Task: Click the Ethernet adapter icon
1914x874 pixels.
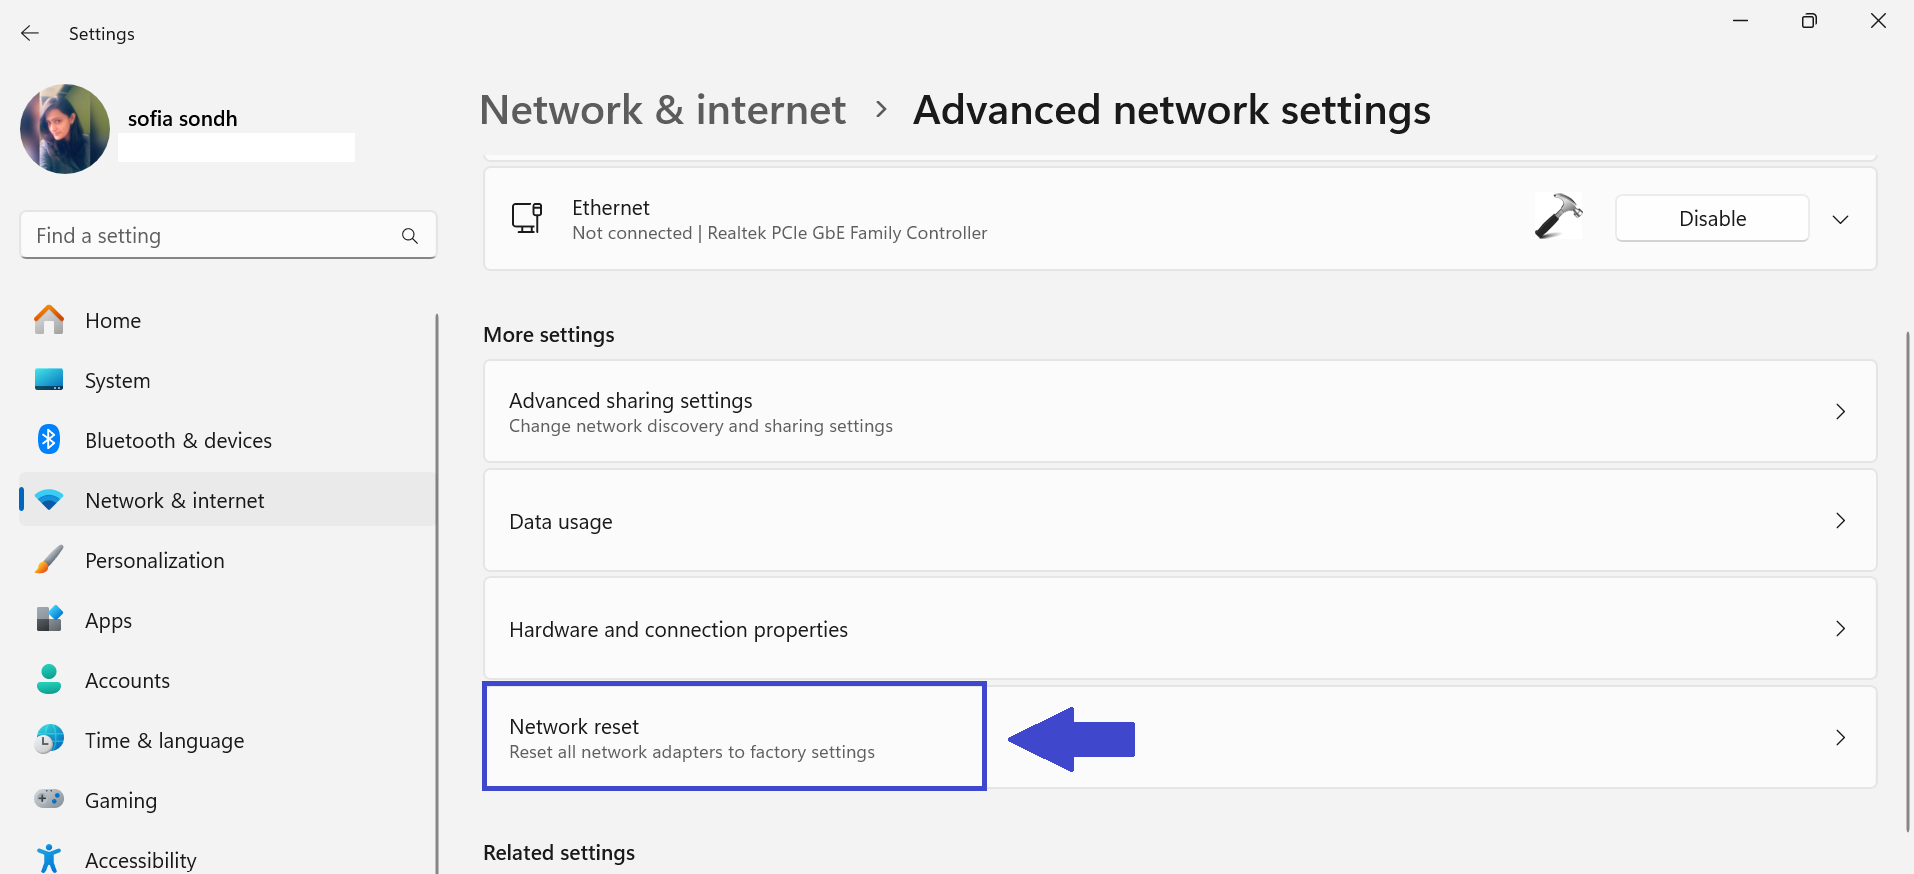Action: (x=527, y=218)
